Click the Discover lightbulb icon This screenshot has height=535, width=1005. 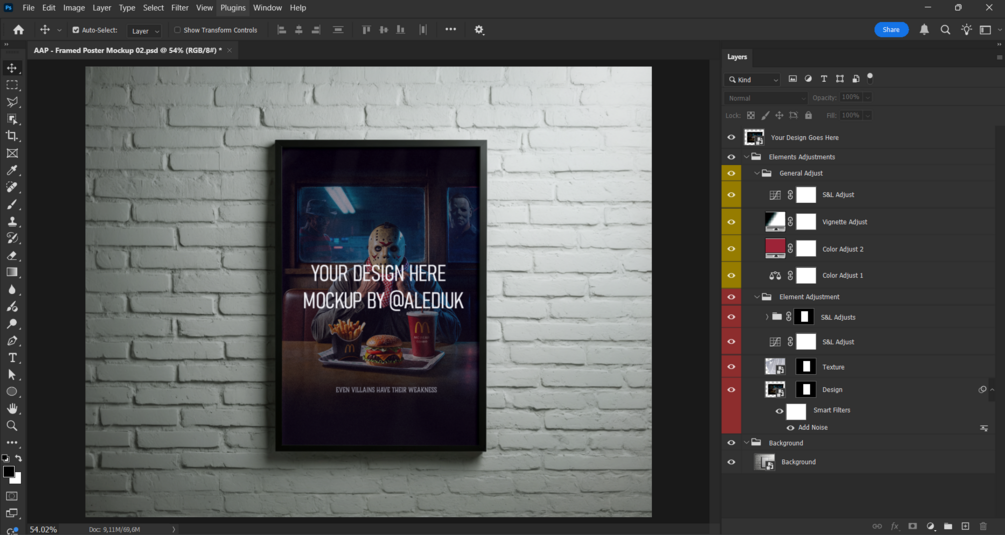[x=966, y=29]
